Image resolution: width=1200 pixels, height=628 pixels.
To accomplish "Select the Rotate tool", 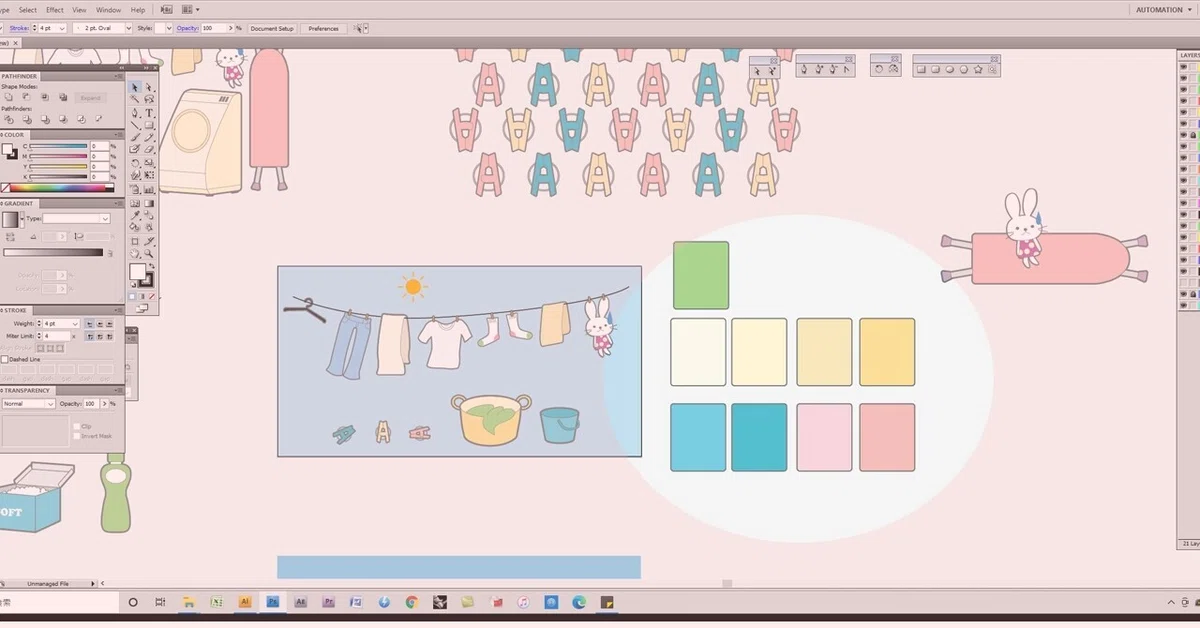I will (x=135, y=163).
